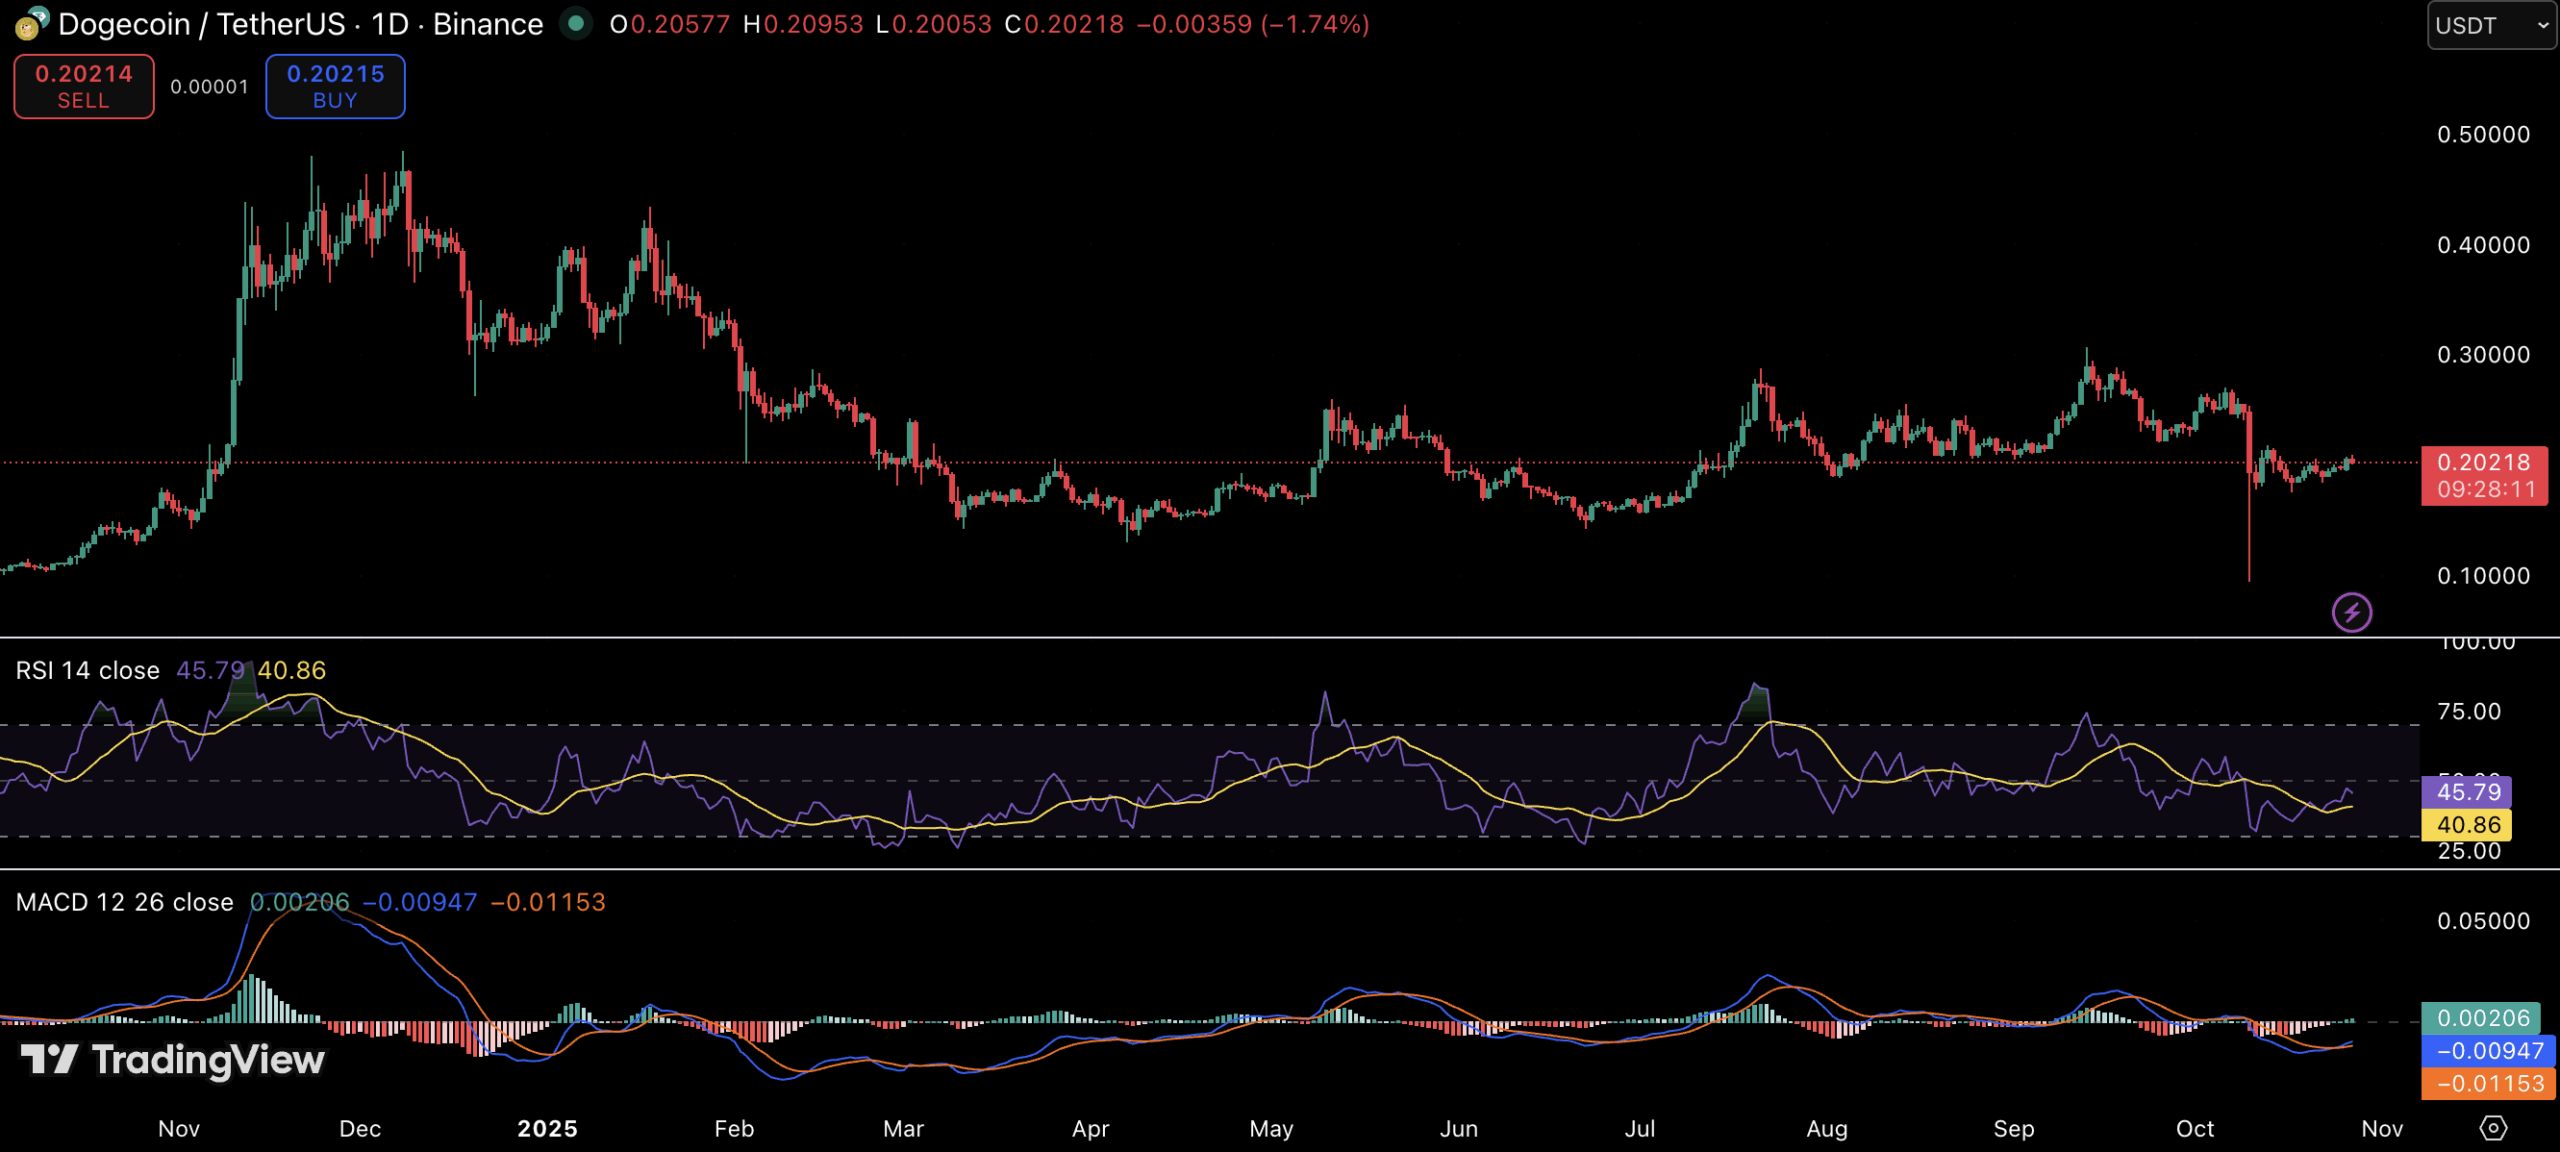Open chart settings gear on time axis
The image size is (2560, 1152).
point(2493,1128)
